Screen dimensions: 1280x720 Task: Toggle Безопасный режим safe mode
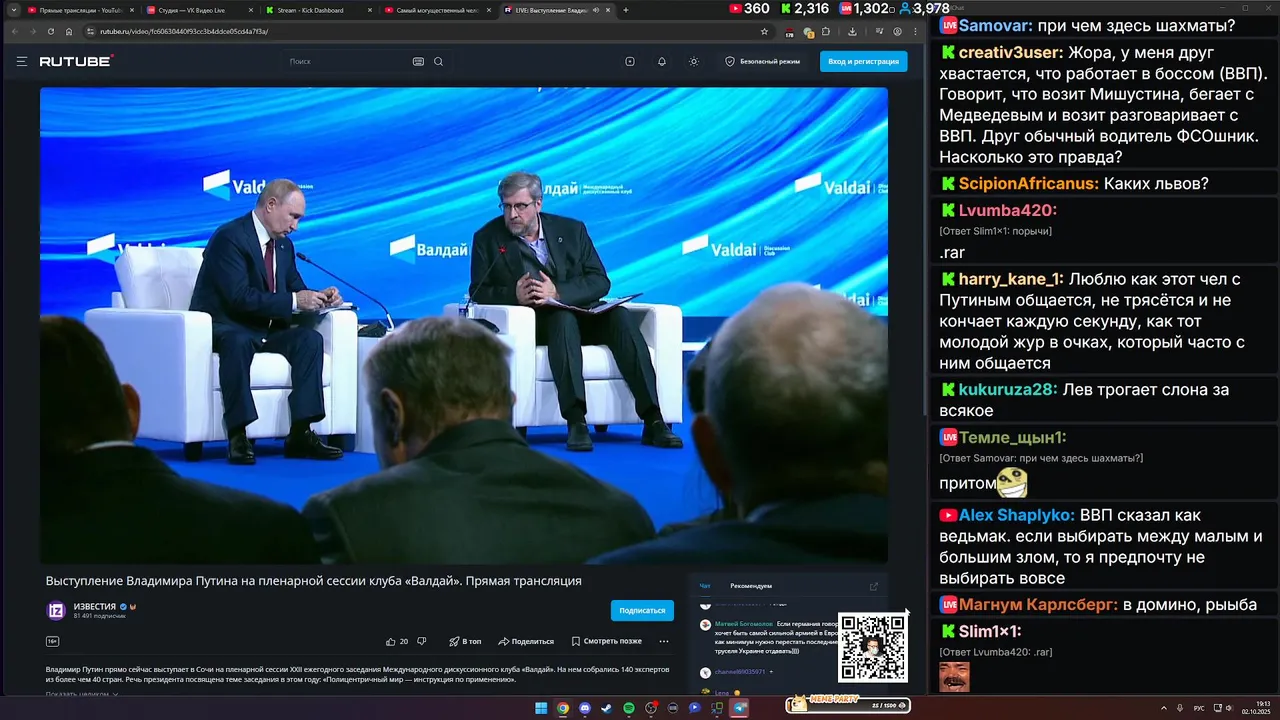[762, 61]
